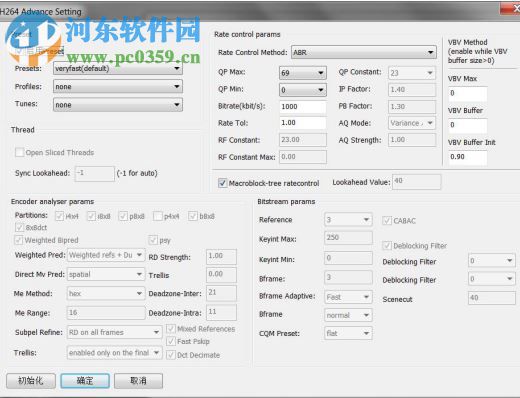Click the VBV Max input field
The height and width of the screenshot is (398, 520).
click(x=468, y=93)
